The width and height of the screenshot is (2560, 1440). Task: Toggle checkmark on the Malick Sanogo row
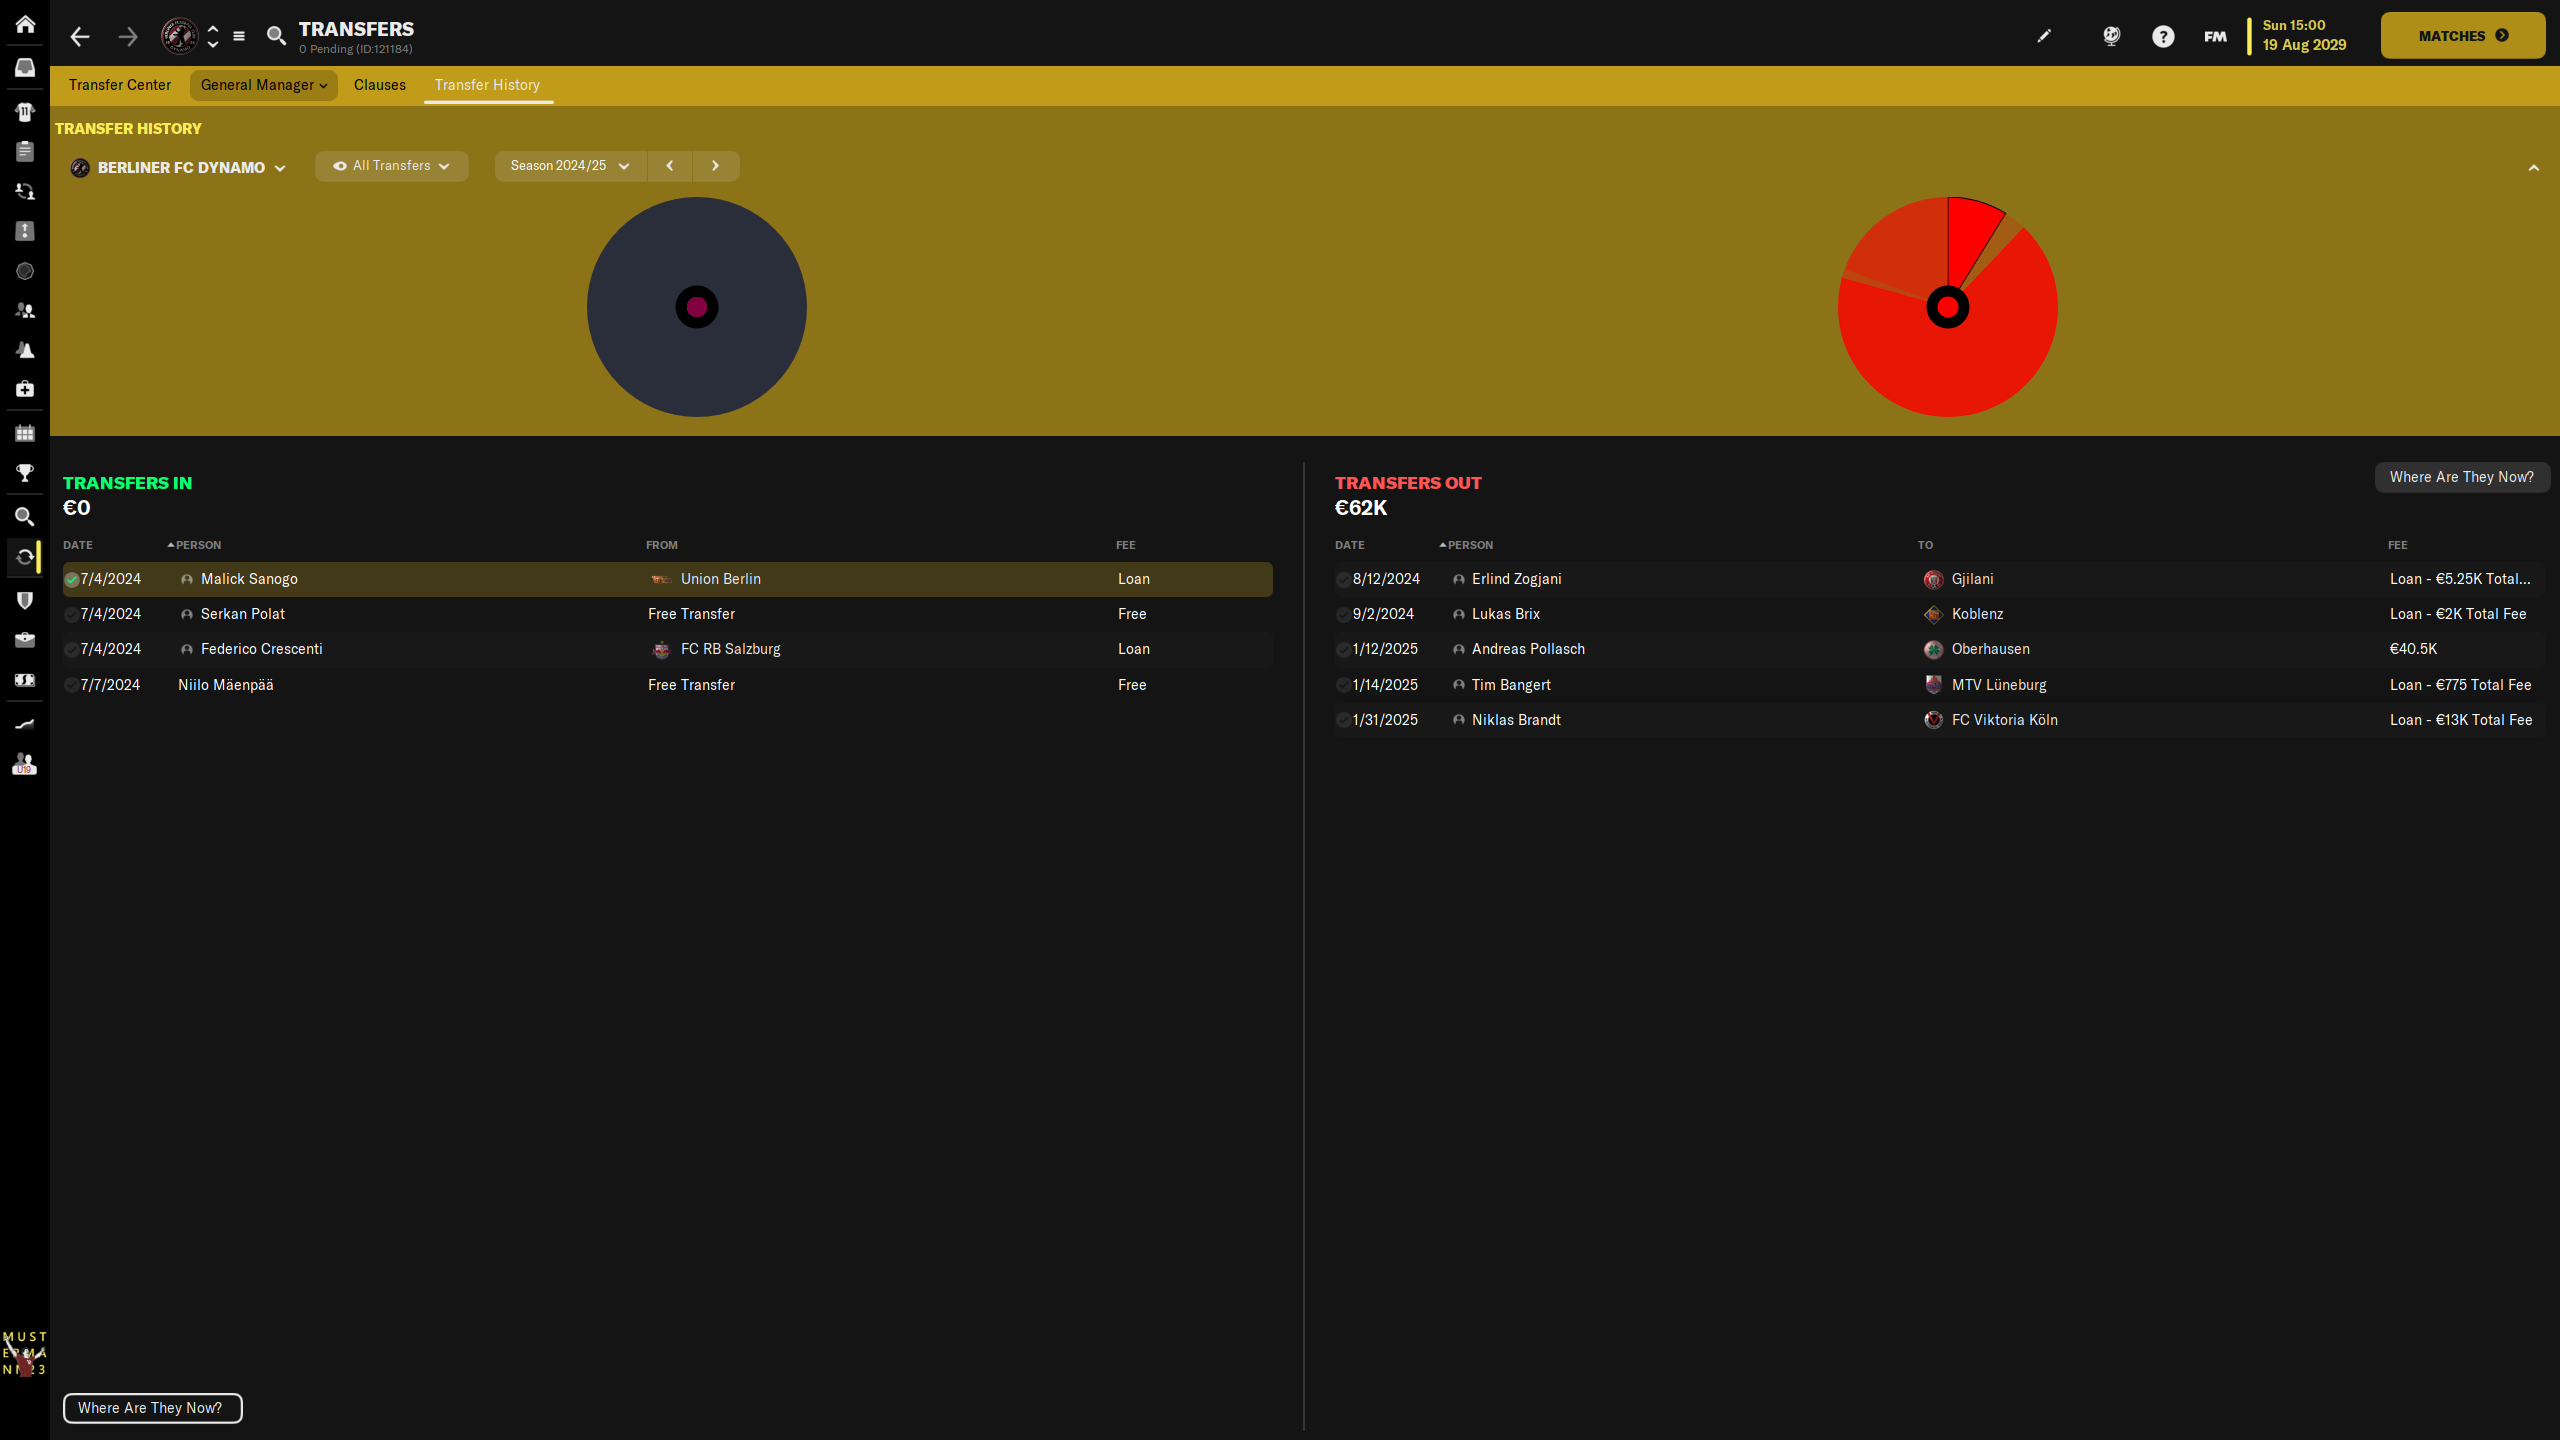(x=72, y=580)
